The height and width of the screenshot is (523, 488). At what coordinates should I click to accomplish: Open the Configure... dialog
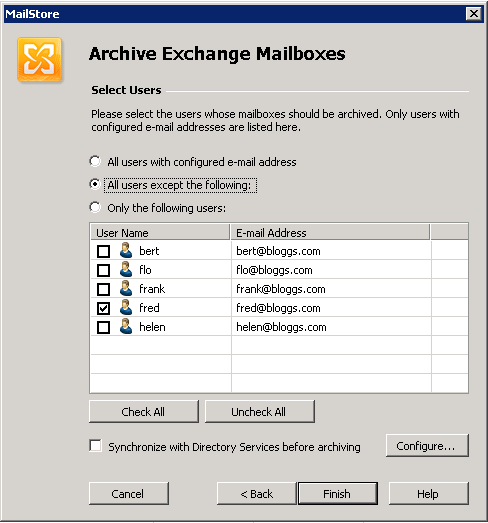(x=427, y=446)
